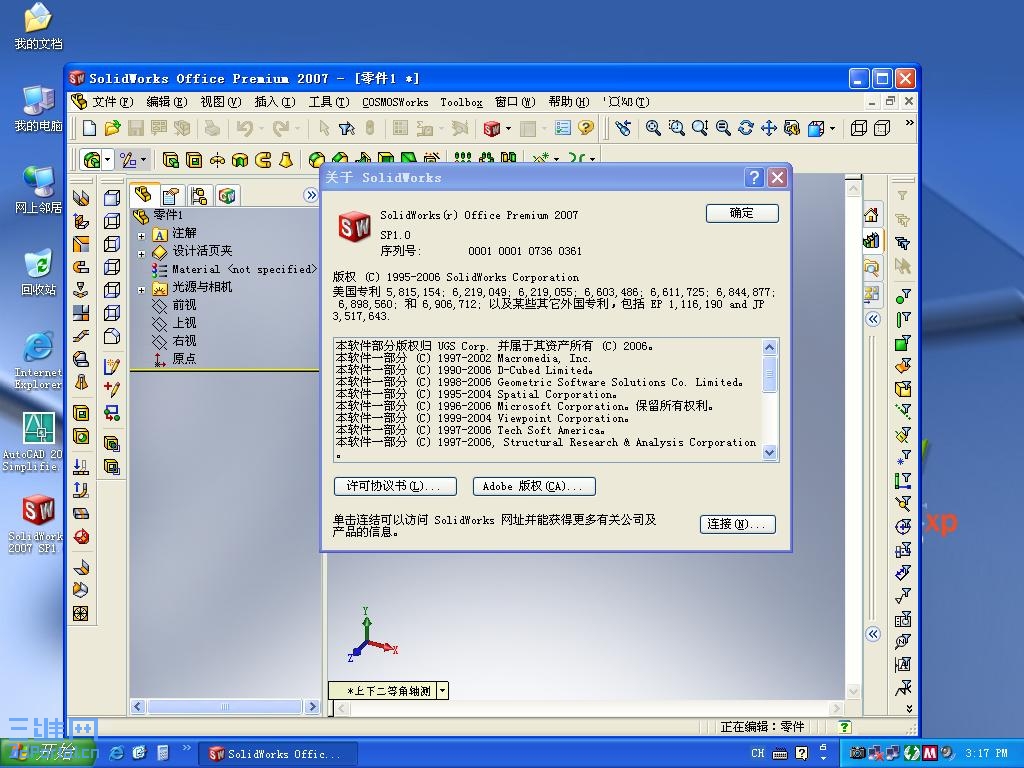Click the properties checklist icon beside Help
This screenshot has width=1024, height=768.
tap(563, 128)
